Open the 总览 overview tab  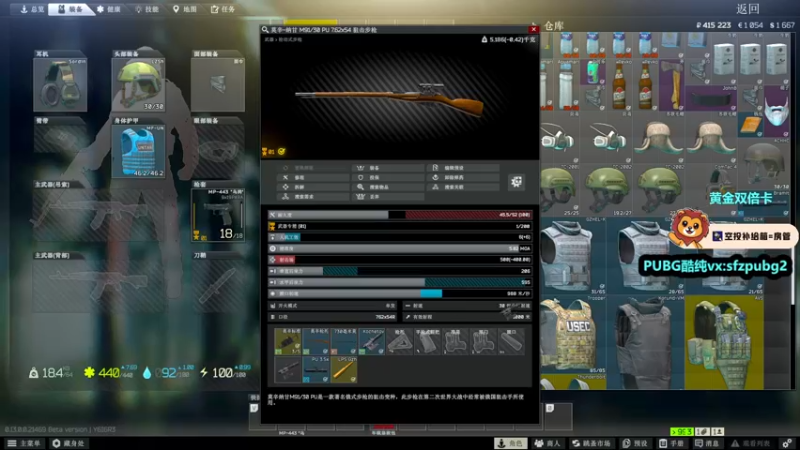click(x=32, y=9)
